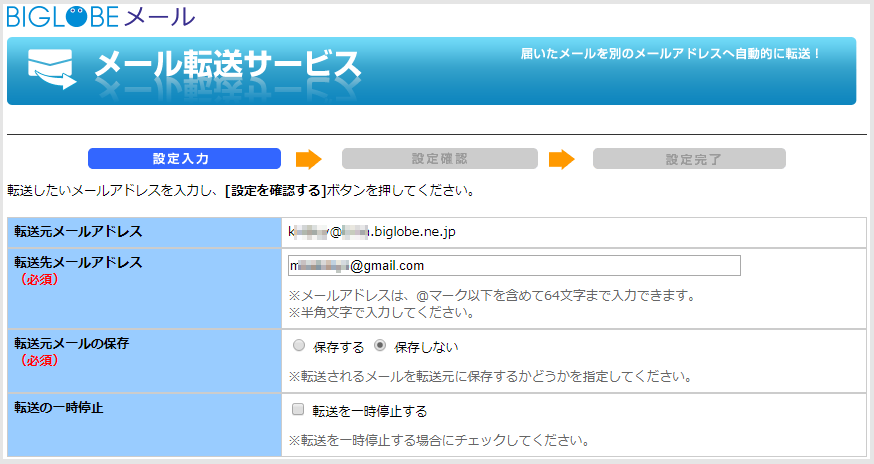Click the メール転送サービス banner title
Screen dimensions: 874x464
[x=228, y=65]
